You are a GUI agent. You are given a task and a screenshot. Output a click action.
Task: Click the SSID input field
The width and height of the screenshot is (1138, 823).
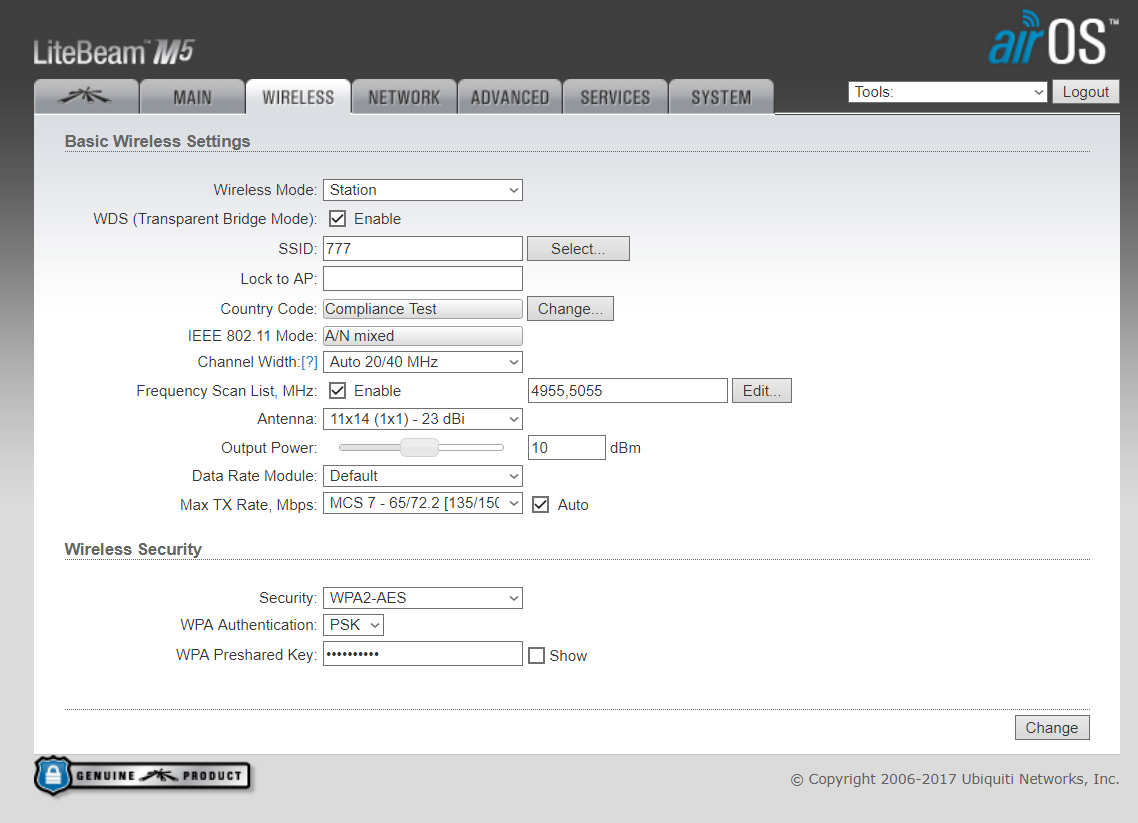tap(423, 249)
